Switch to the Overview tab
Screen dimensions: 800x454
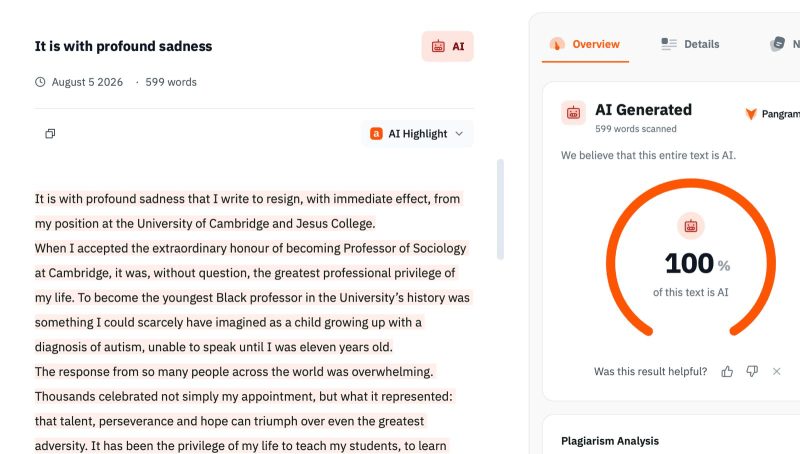585,44
